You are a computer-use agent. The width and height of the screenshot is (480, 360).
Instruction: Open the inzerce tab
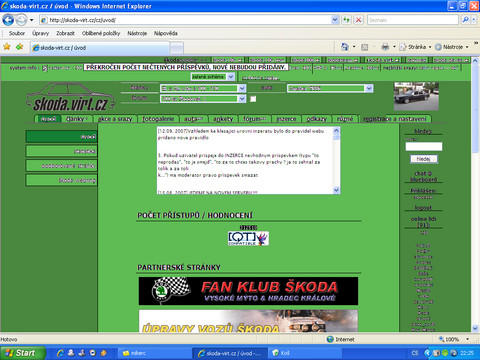286,119
